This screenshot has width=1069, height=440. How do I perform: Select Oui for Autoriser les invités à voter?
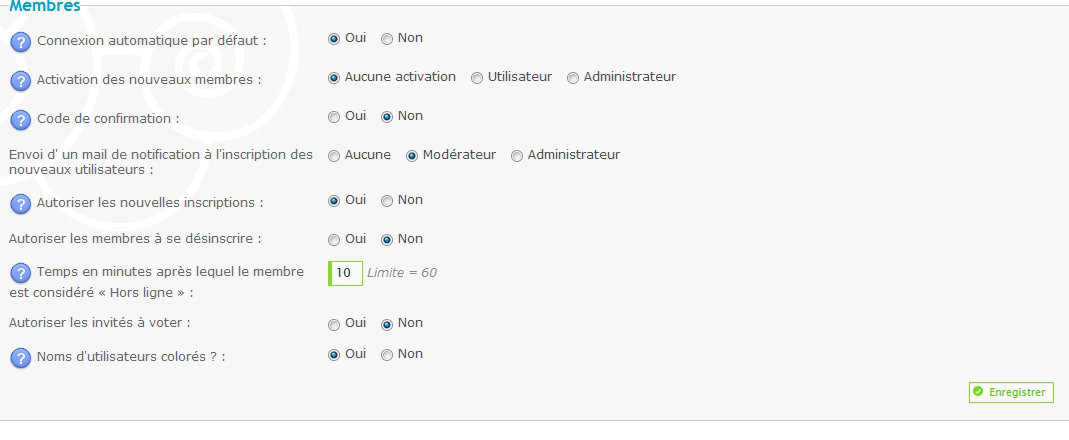pyautogui.click(x=334, y=324)
